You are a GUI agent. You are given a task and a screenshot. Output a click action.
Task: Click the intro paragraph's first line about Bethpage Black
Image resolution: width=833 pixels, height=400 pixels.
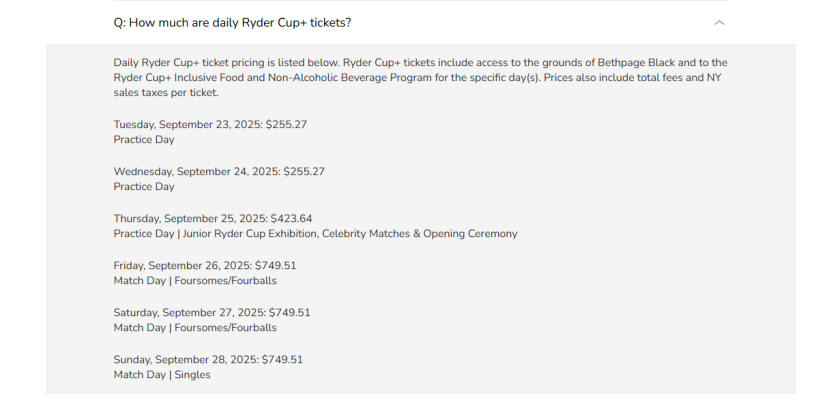(x=420, y=63)
